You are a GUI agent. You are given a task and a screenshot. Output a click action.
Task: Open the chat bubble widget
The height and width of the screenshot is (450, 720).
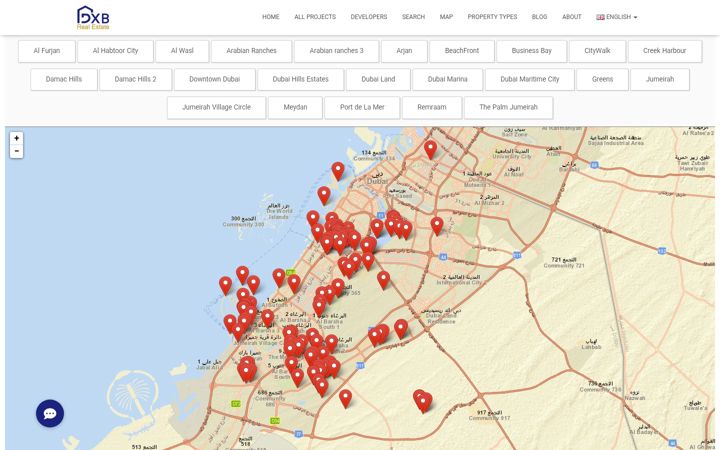(50, 413)
